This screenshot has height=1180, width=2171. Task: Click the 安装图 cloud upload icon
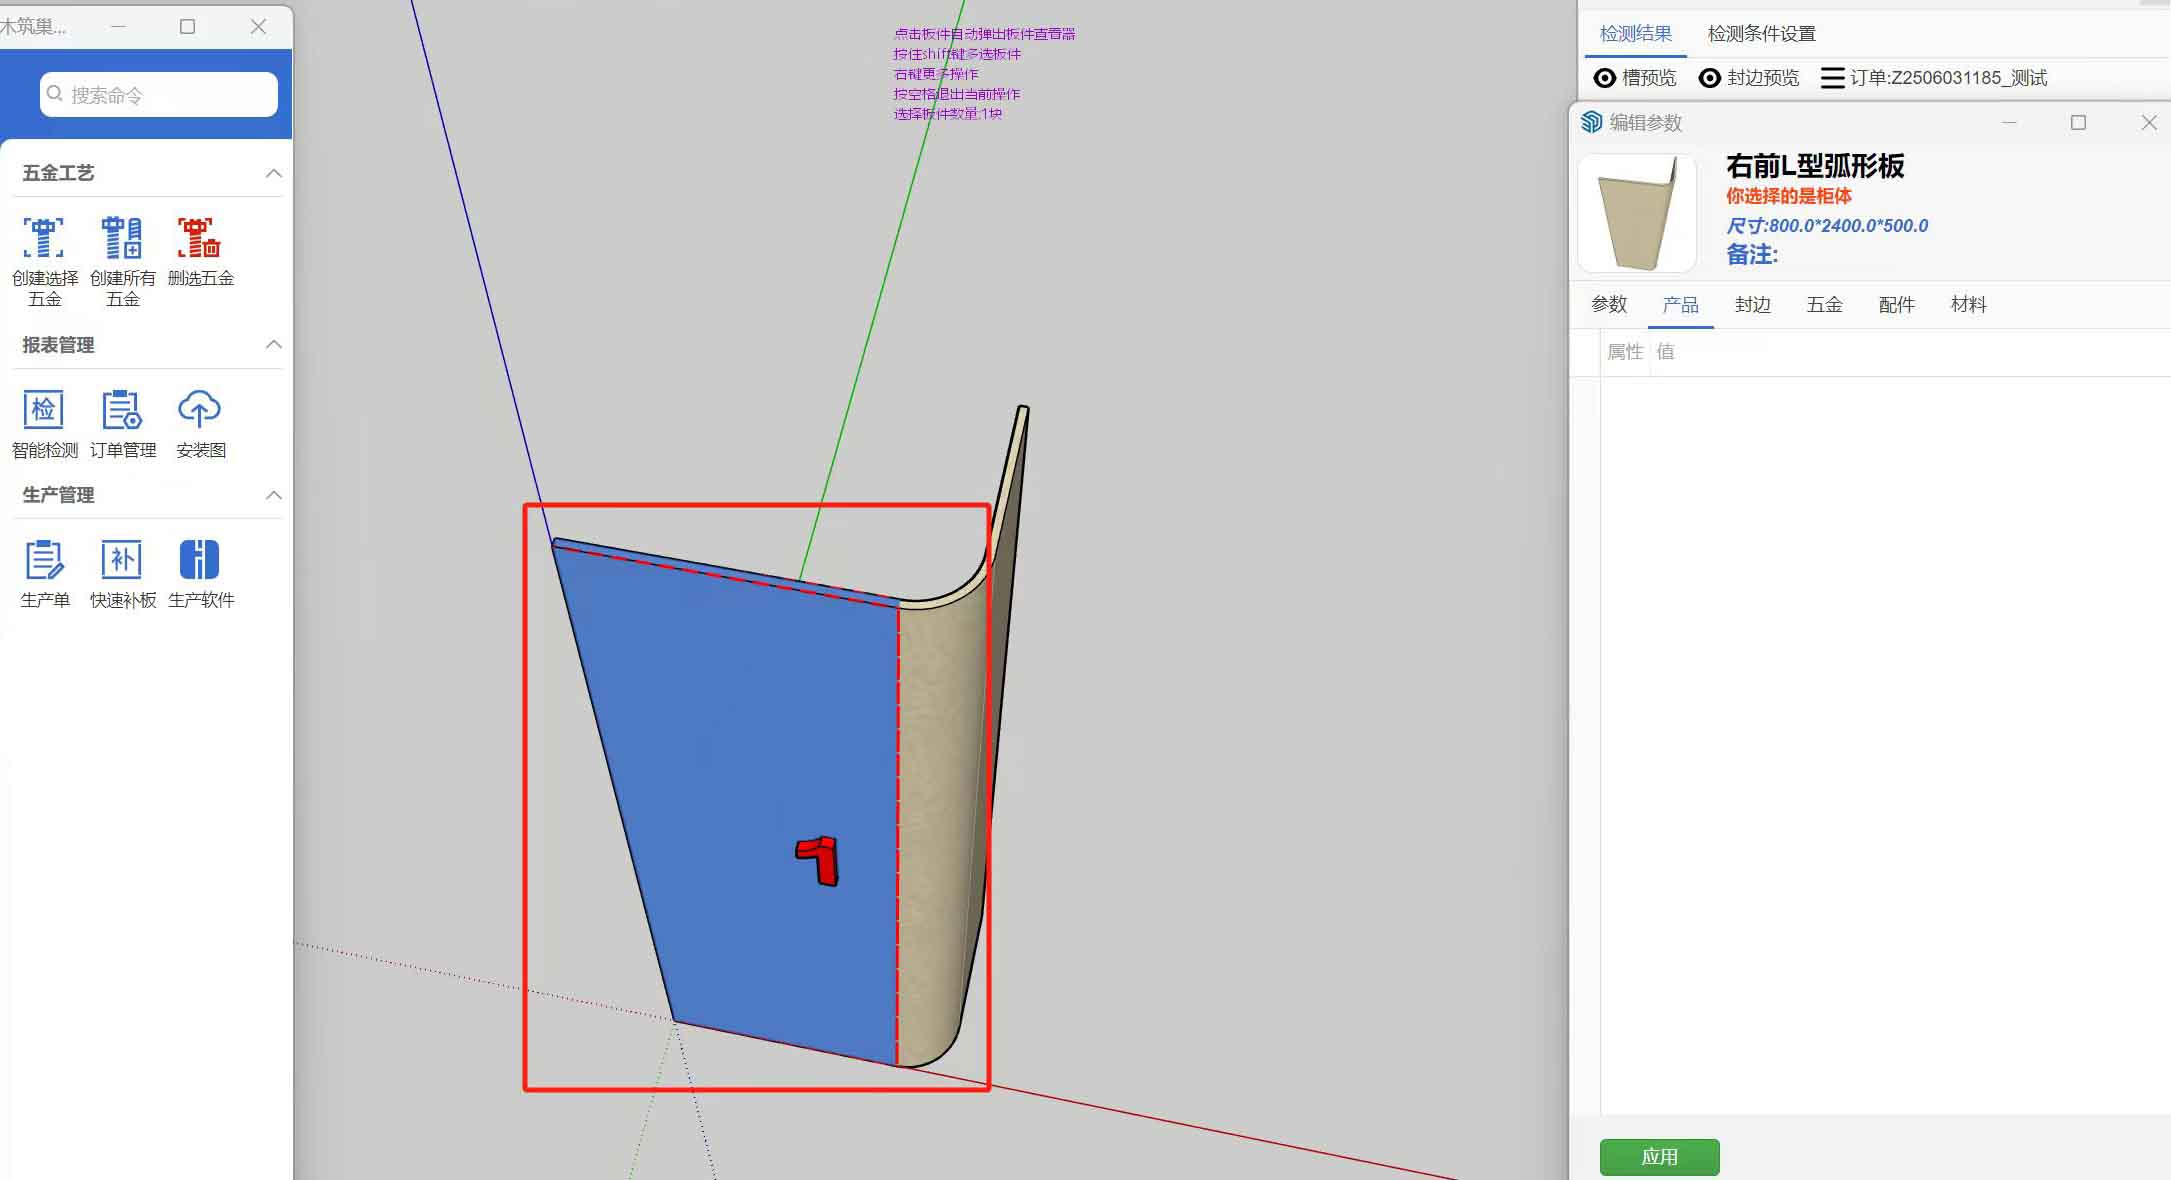point(200,410)
